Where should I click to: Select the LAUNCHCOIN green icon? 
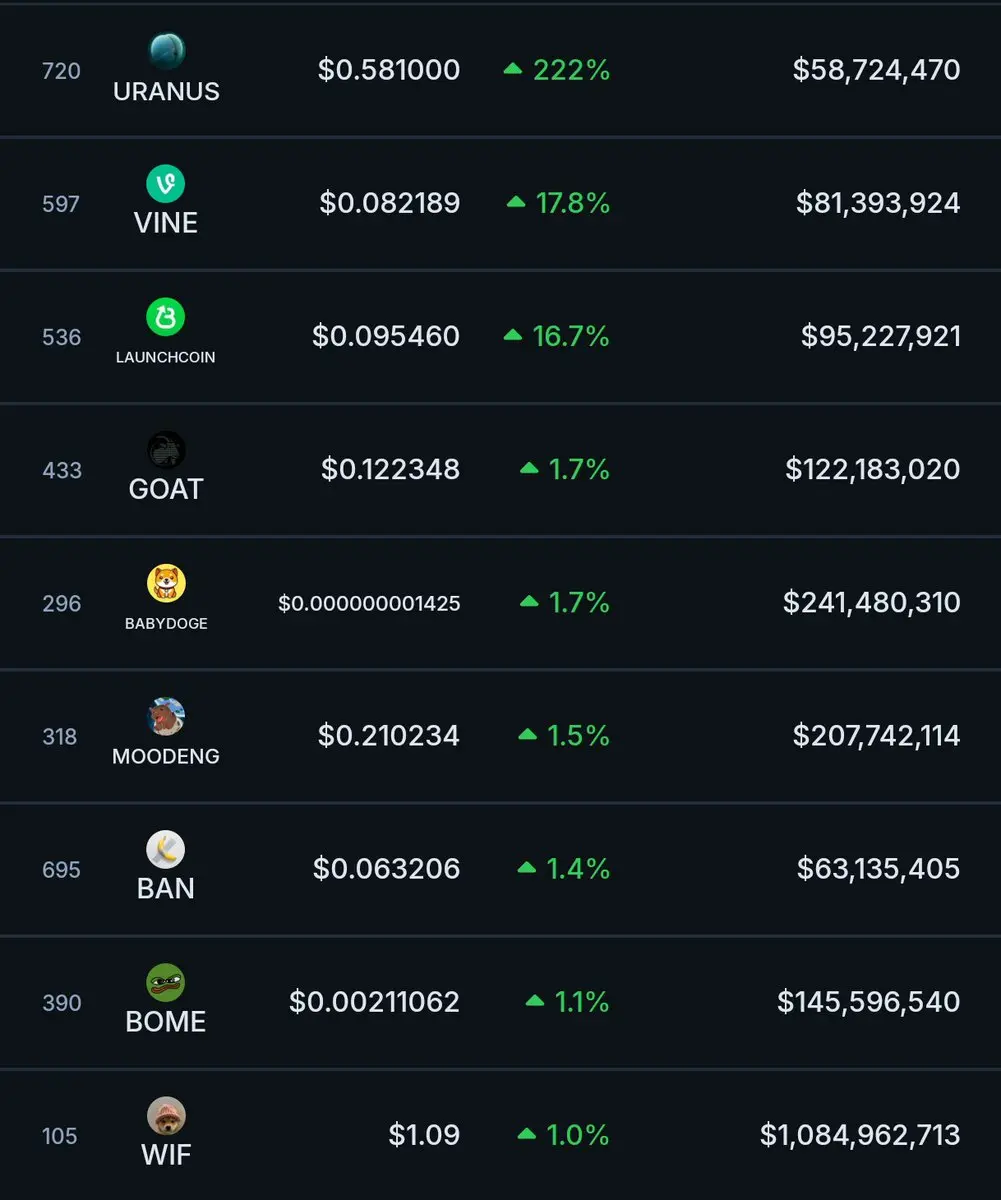coord(166,317)
